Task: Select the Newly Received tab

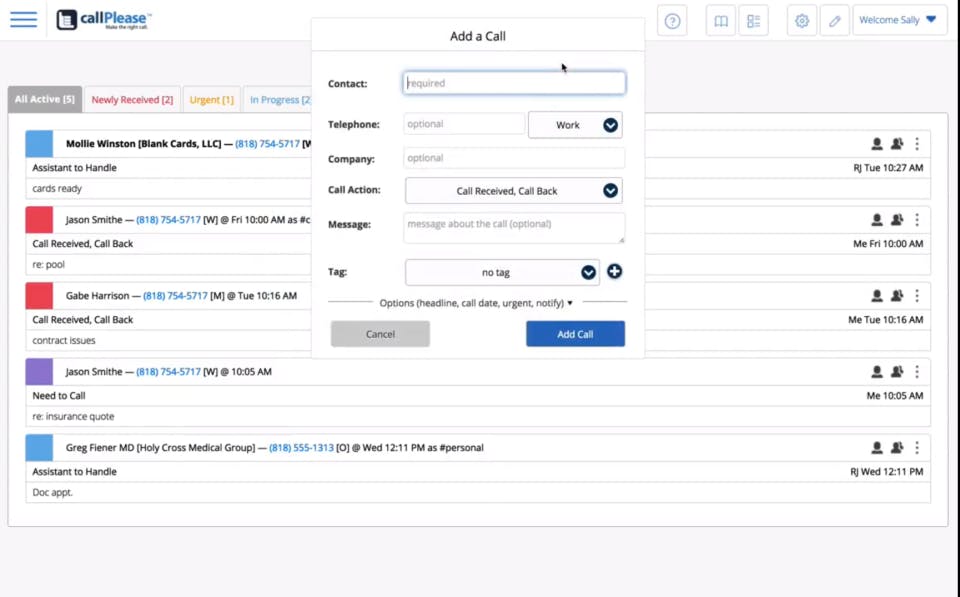Action: [131, 99]
